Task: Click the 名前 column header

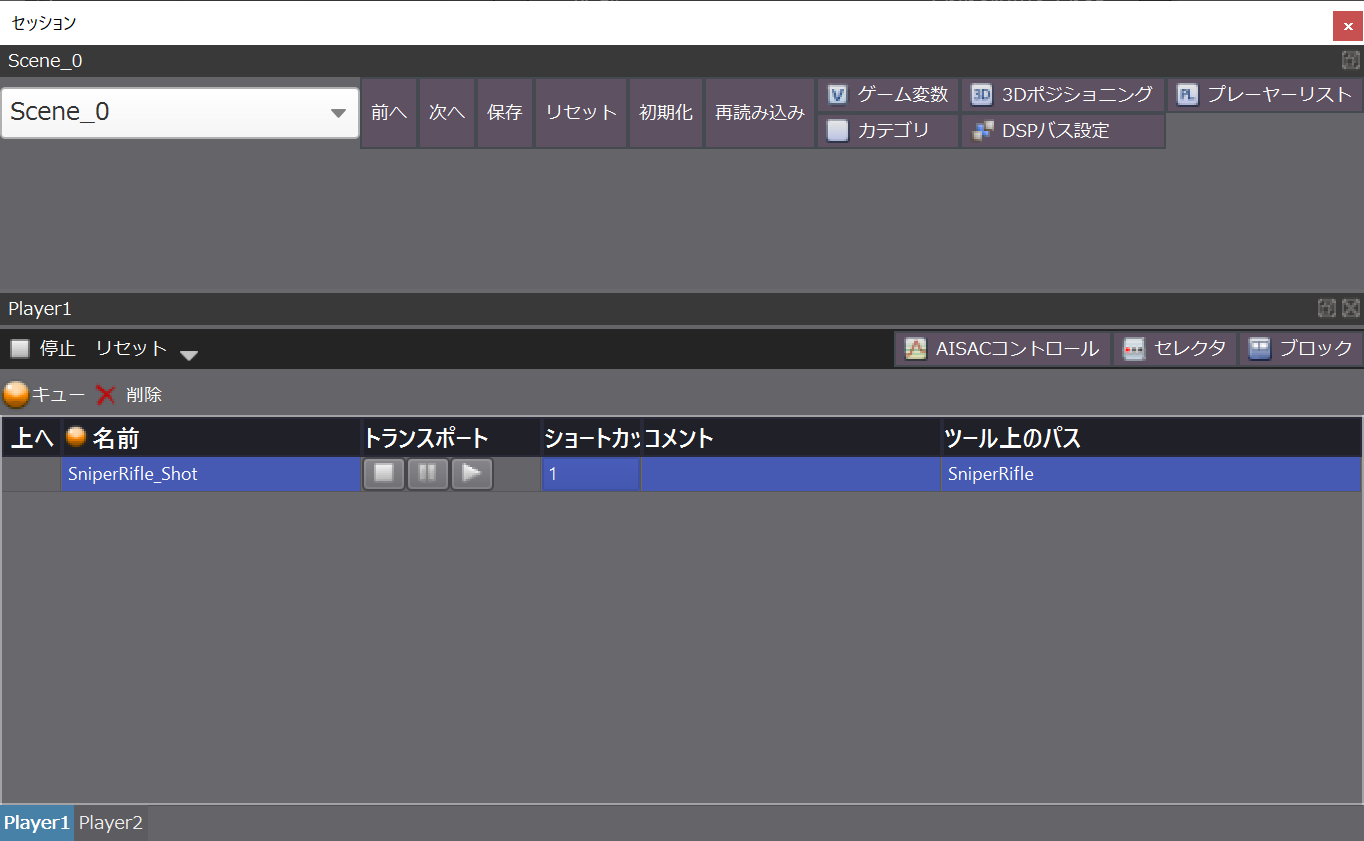Action: point(211,438)
